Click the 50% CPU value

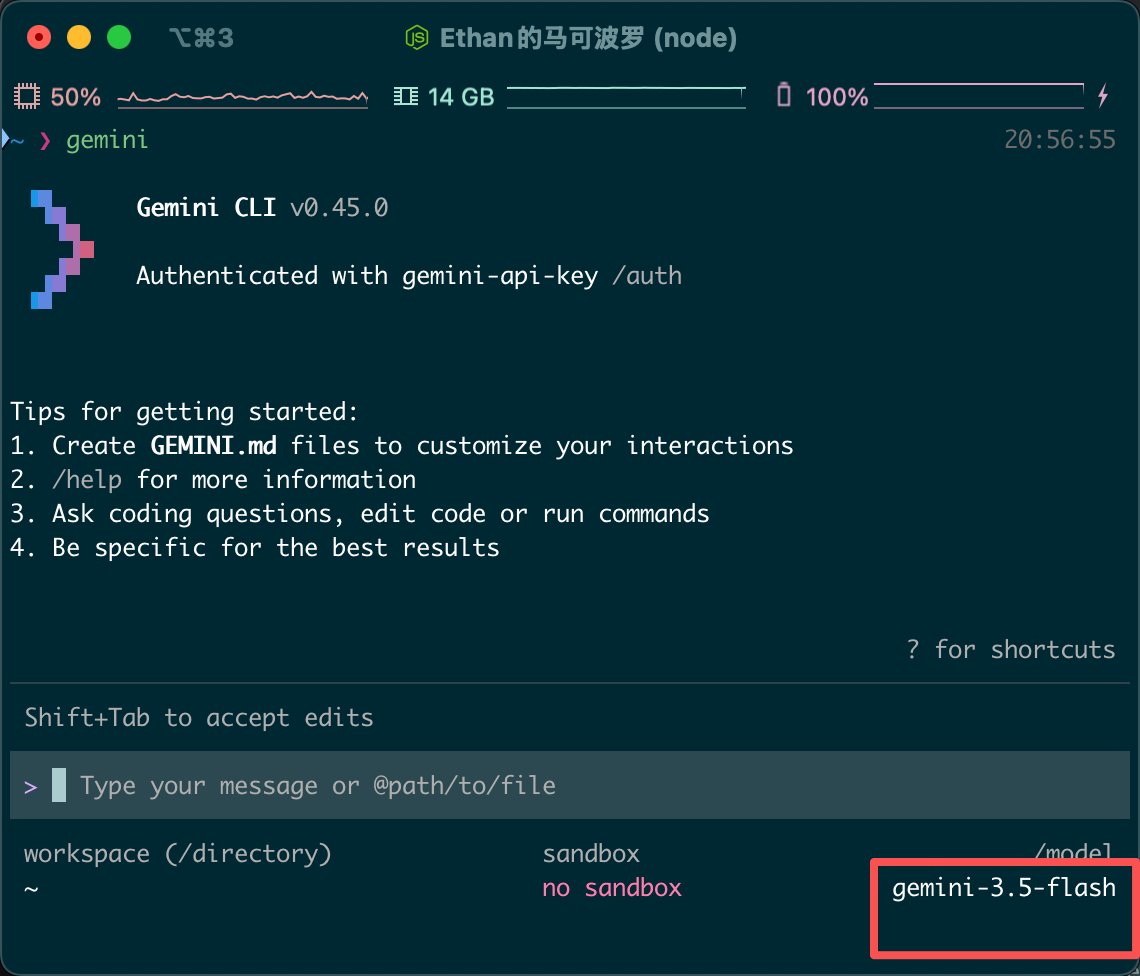76,97
